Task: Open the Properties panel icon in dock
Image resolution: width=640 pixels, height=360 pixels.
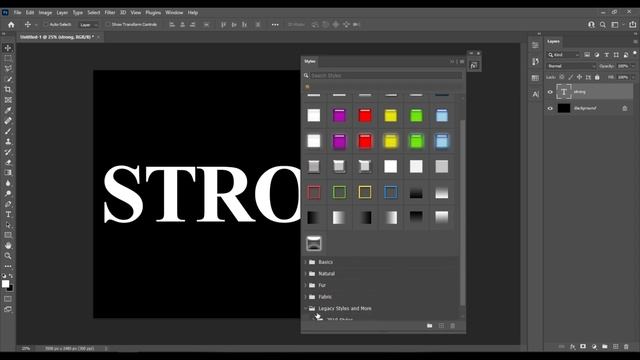Action: click(535, 45)
